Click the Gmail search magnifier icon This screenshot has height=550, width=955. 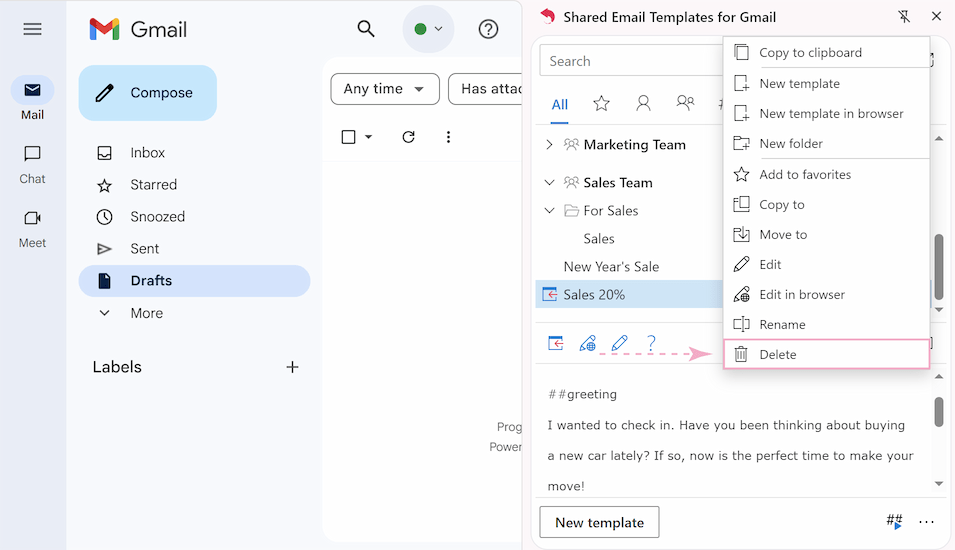[x=365, y=29]
